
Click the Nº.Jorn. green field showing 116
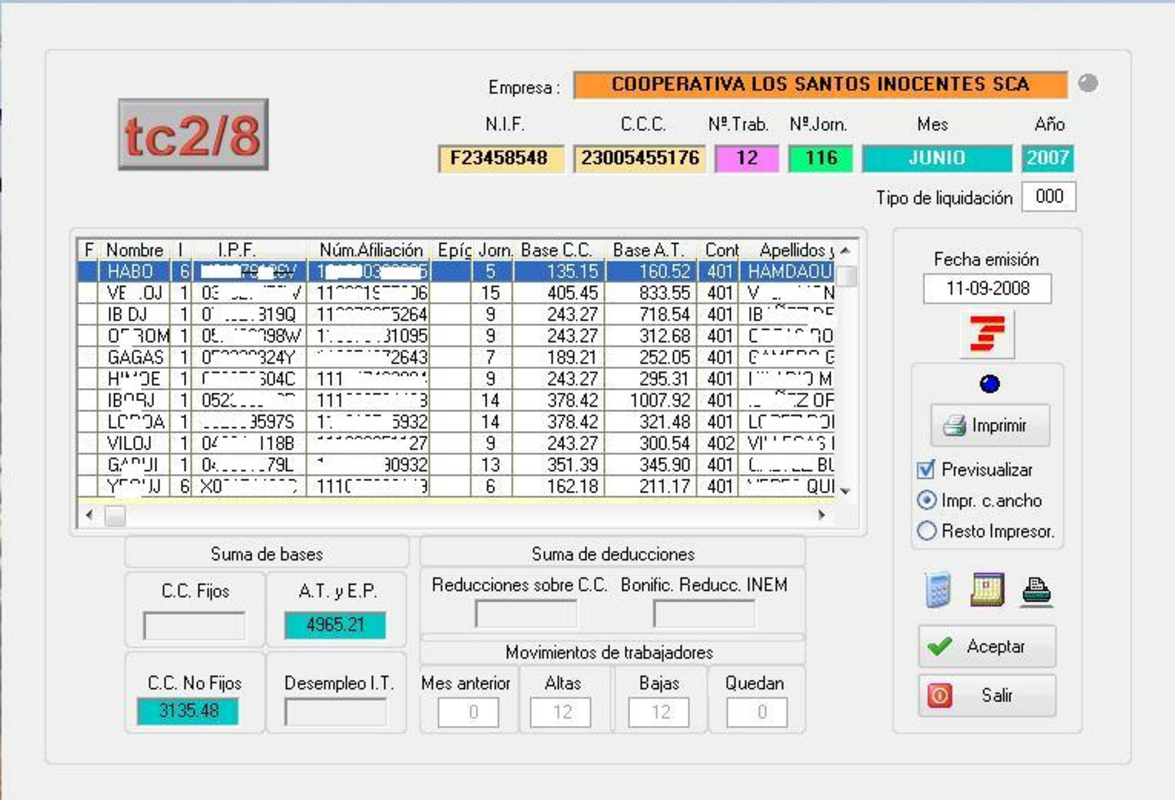pos(821,158)
